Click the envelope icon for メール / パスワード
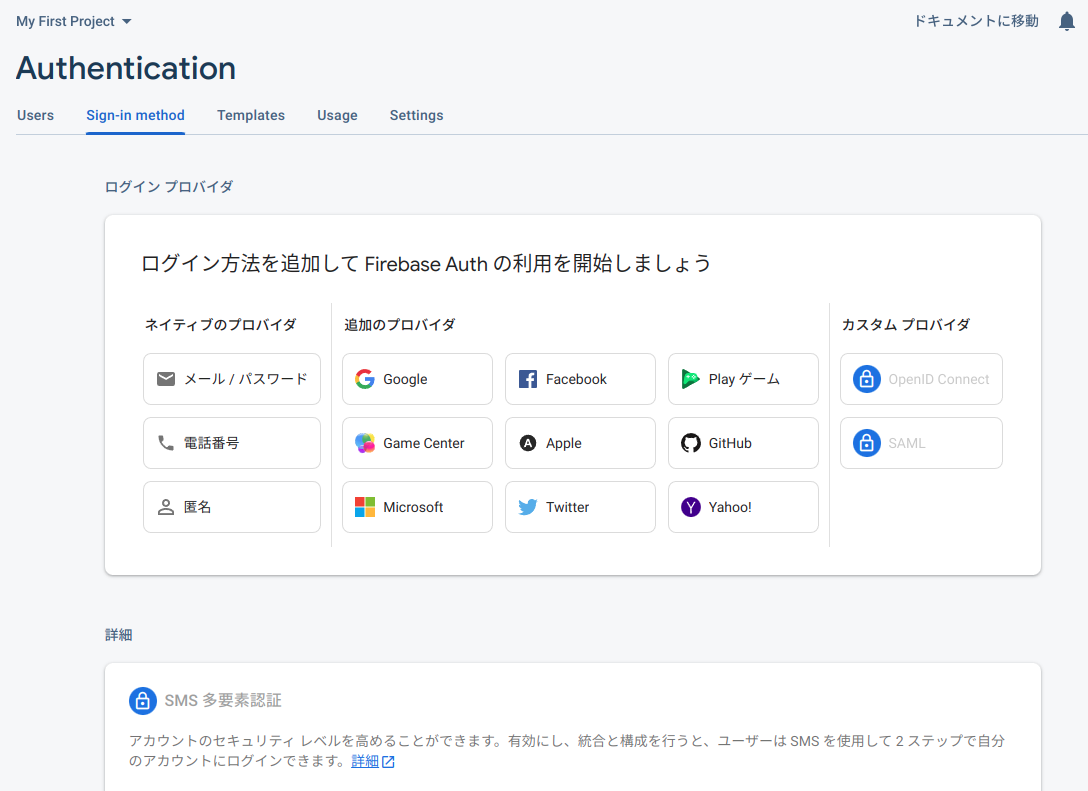The image size is (1088, 791). 166,379
